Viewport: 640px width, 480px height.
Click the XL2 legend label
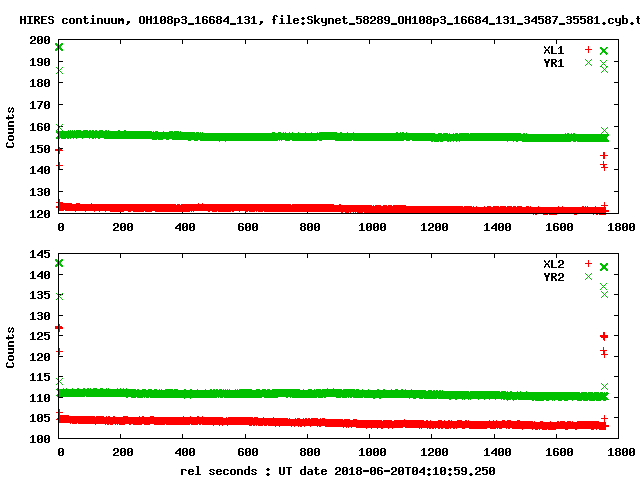[553, 264]
